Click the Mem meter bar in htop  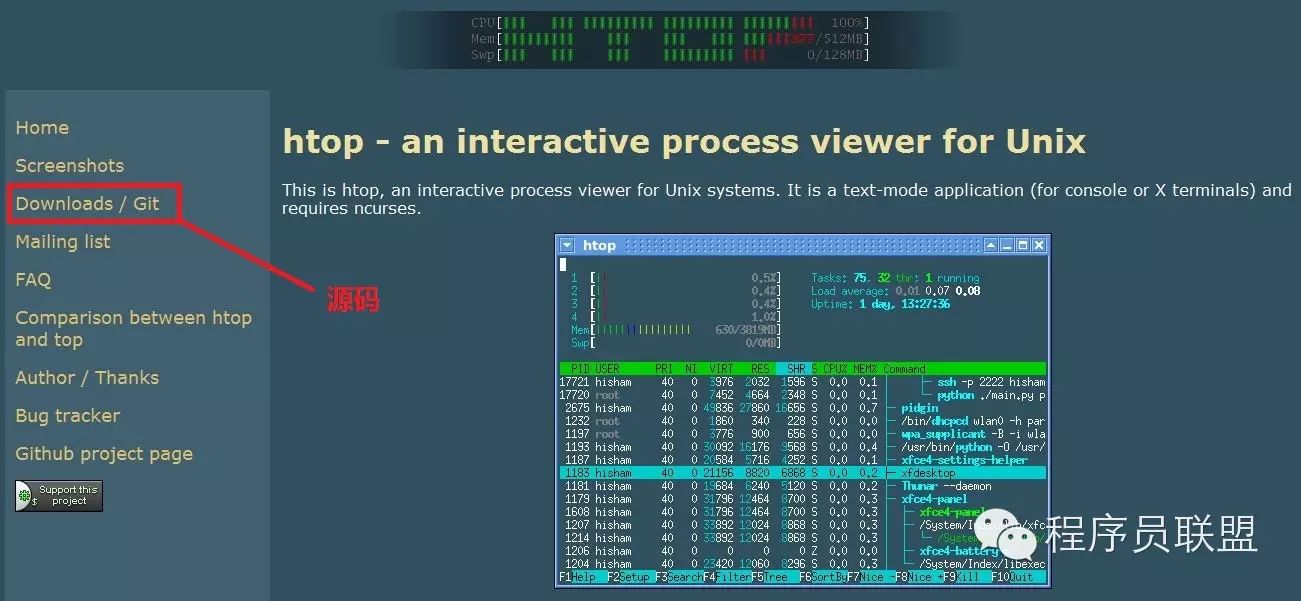[x=676, y=330]
